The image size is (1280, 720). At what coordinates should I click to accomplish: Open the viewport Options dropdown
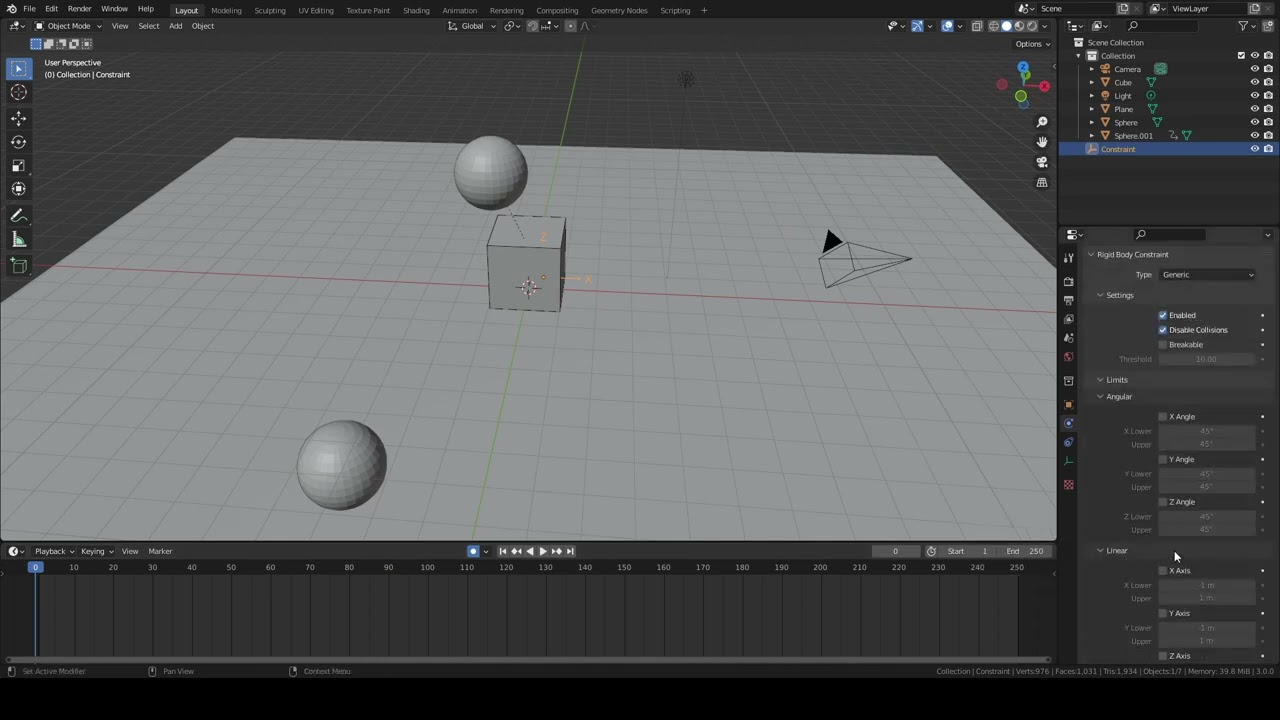[x=1033, y=44]
